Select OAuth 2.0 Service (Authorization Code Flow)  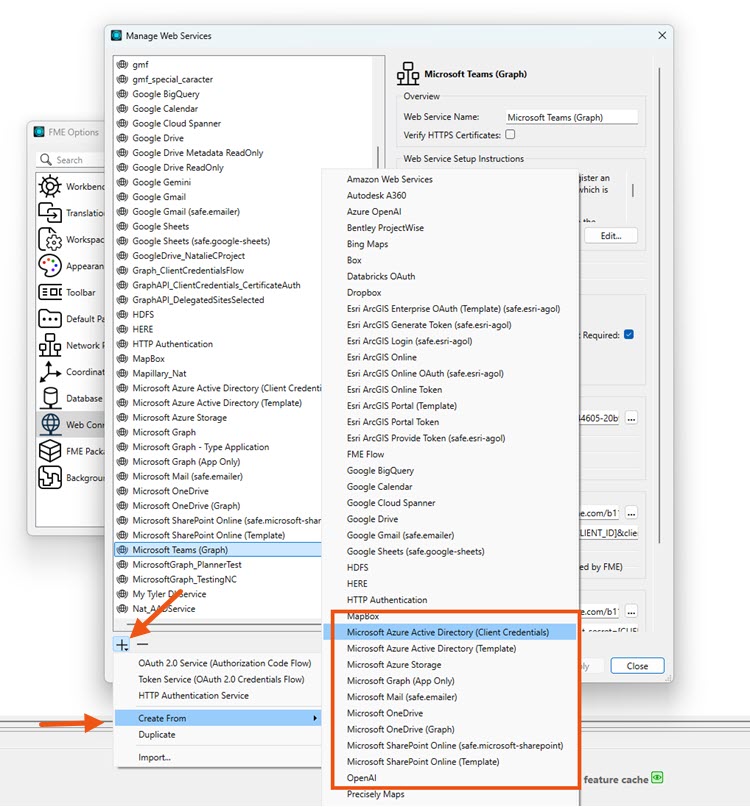(x=224, y=663)
